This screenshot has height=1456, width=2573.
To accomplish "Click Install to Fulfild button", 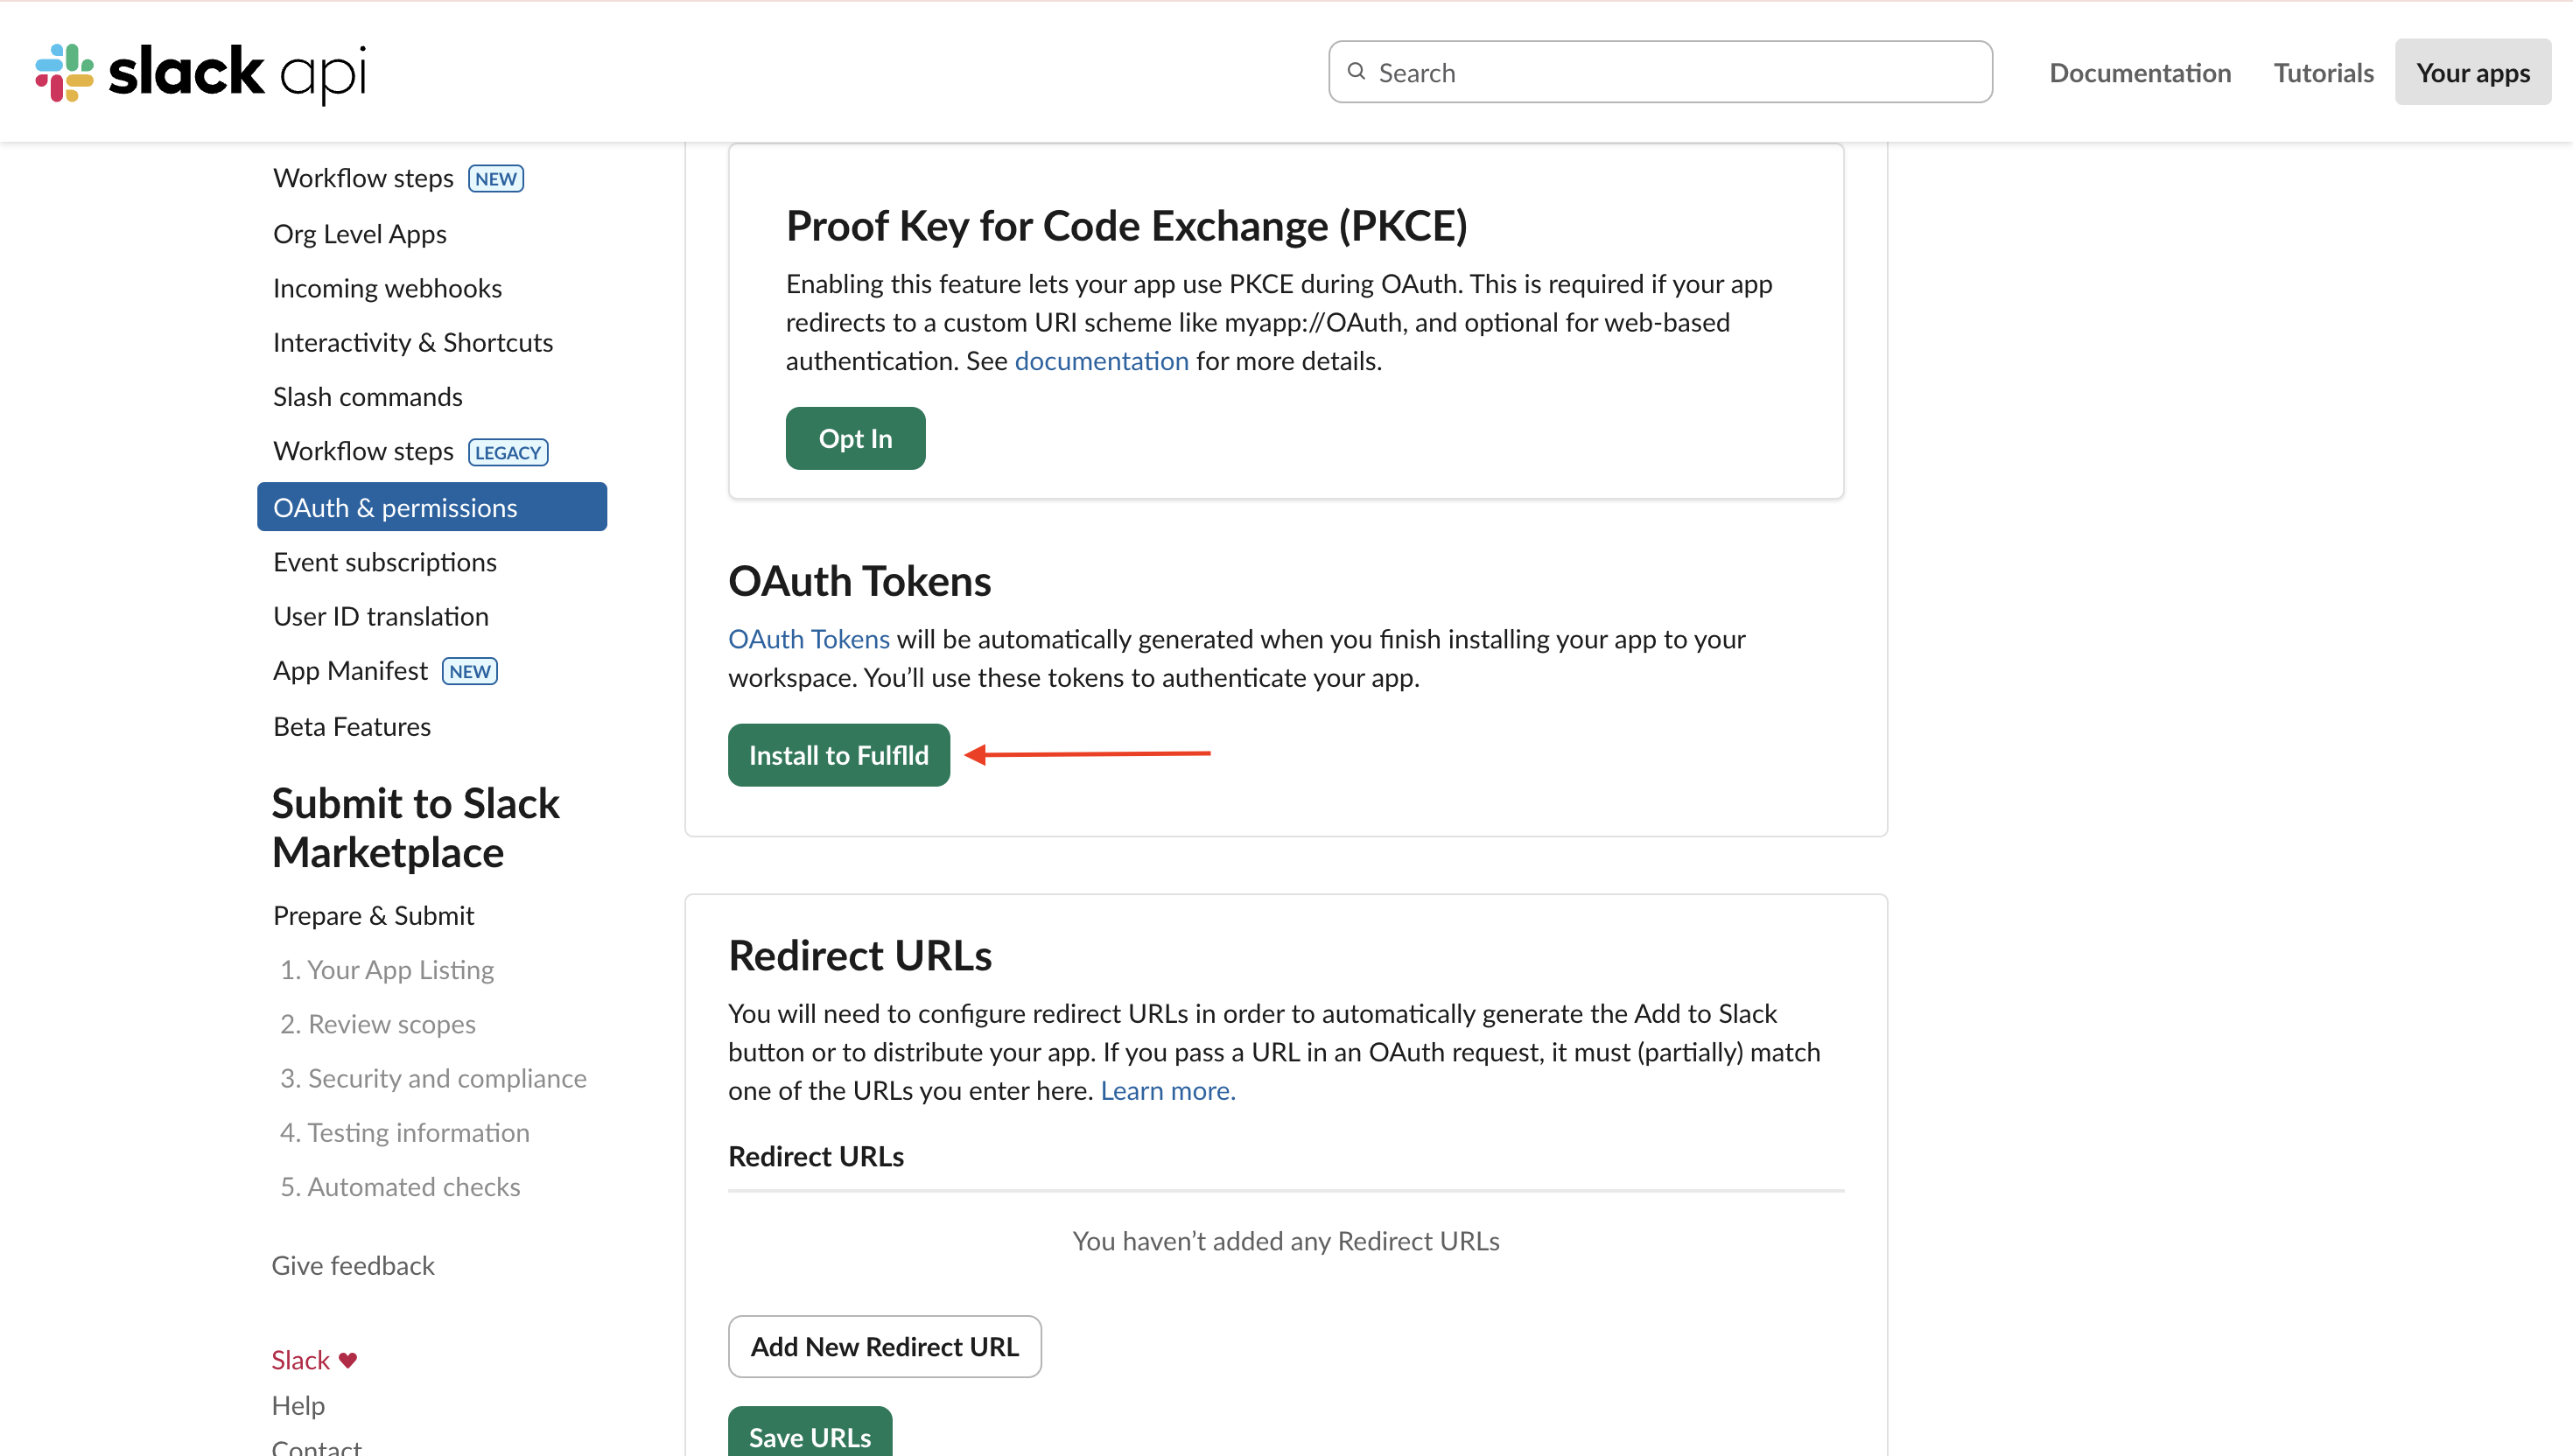I will point(838,755).
